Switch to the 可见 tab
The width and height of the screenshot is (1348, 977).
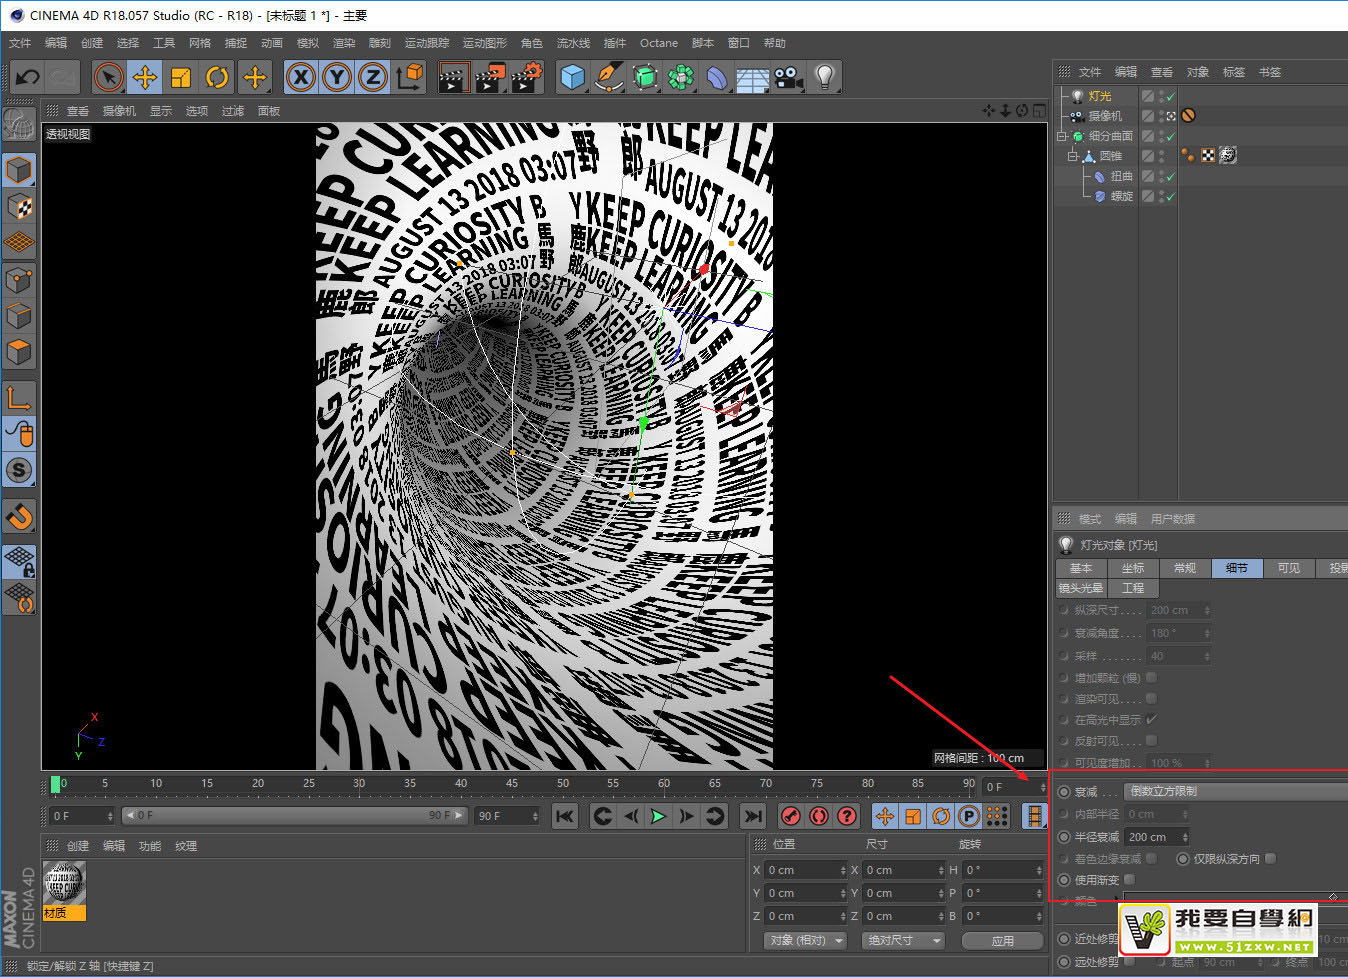pyautogui.click(x=1289, y=568)
